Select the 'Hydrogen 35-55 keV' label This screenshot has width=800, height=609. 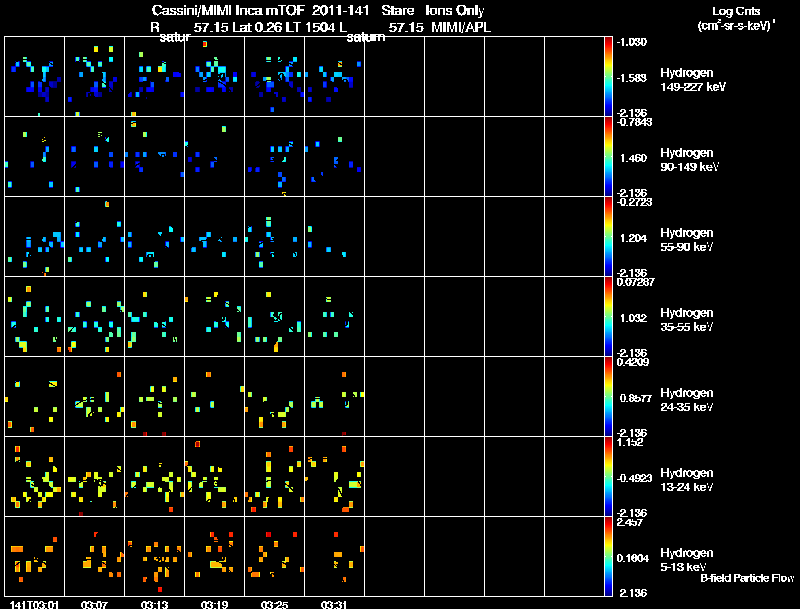coord(687,320)
